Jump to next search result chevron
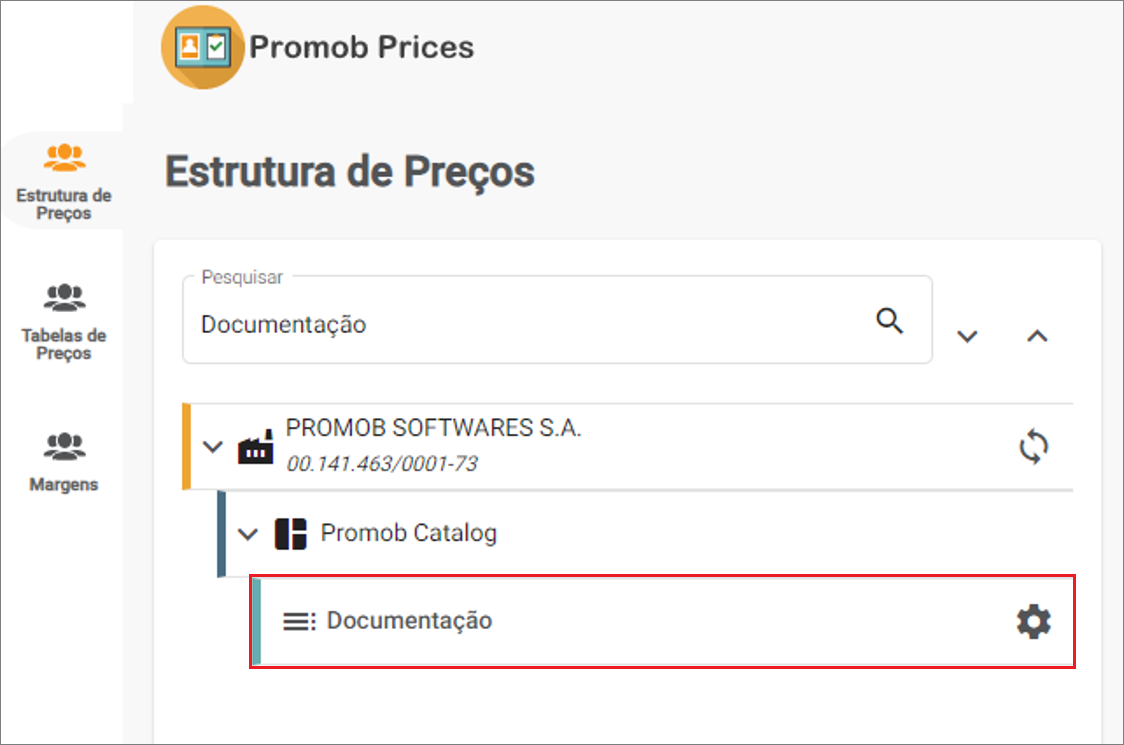 coord(967,336)
